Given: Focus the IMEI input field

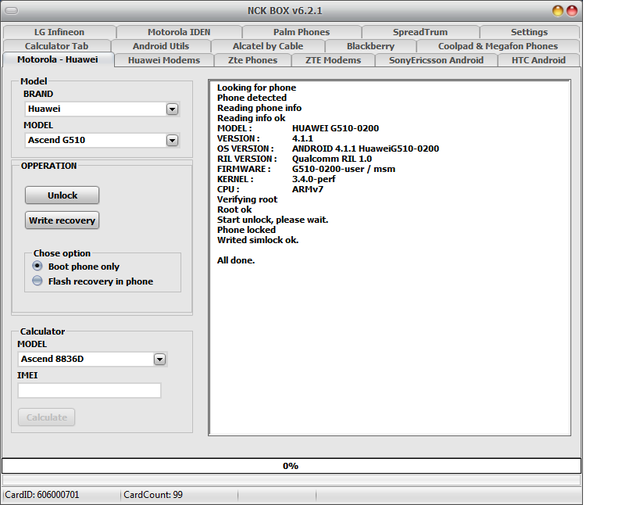Looking at the screenshot, I should tap(89, 390).
